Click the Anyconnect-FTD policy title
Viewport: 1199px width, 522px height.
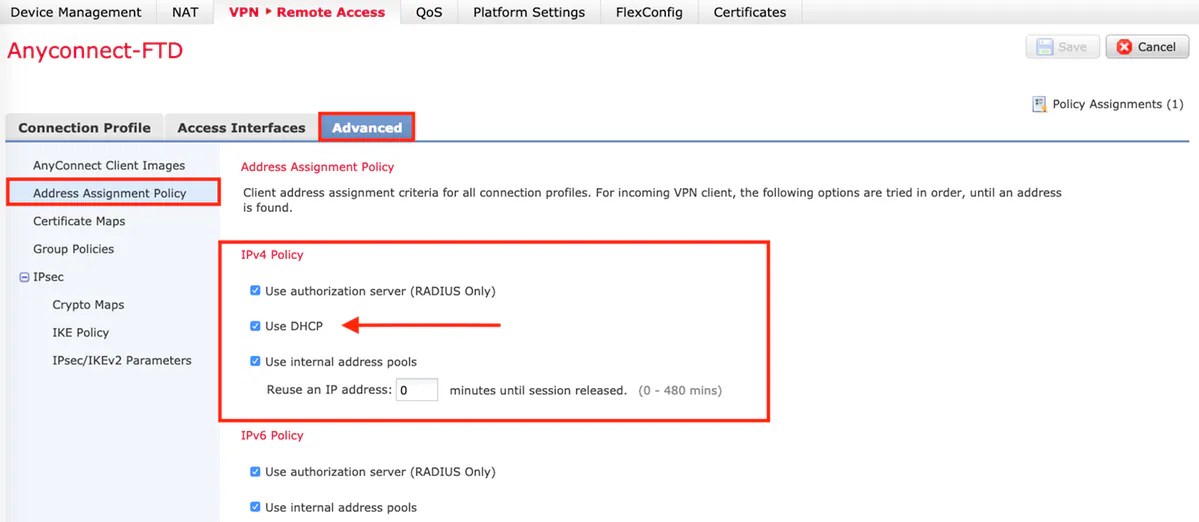tap(95, 51)
